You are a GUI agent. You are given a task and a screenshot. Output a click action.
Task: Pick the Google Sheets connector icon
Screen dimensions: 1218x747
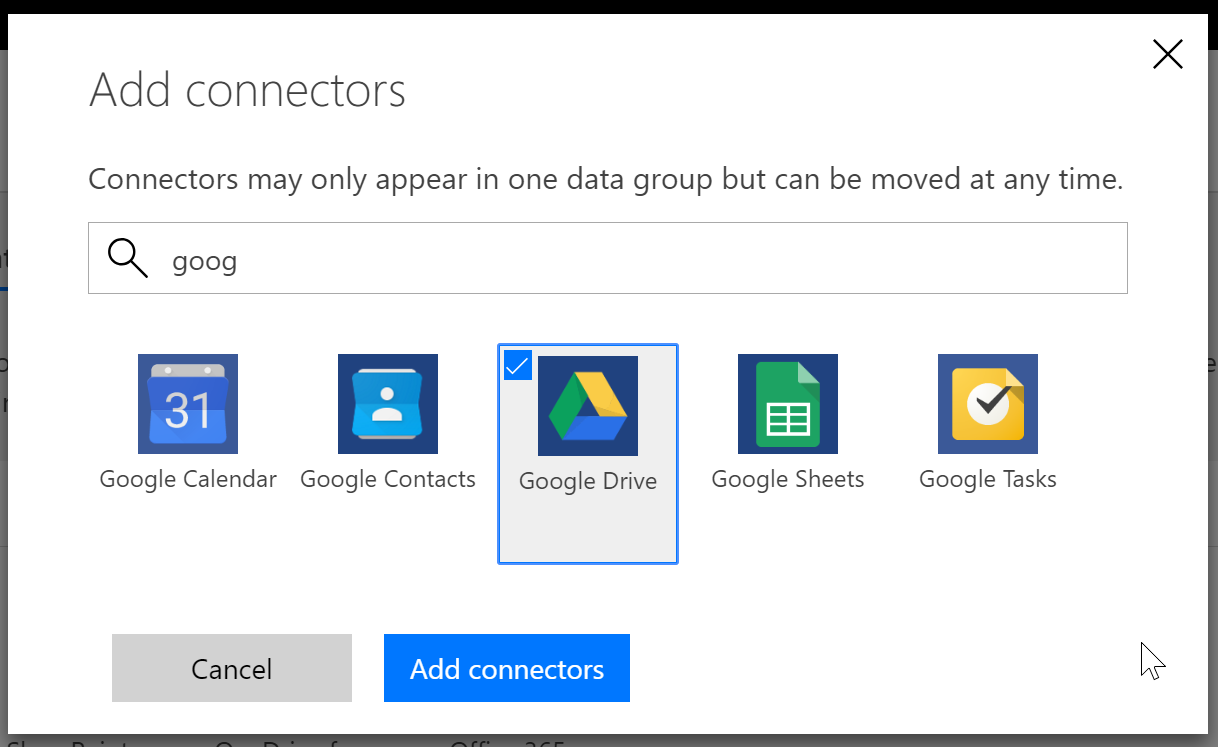point(788,404)
